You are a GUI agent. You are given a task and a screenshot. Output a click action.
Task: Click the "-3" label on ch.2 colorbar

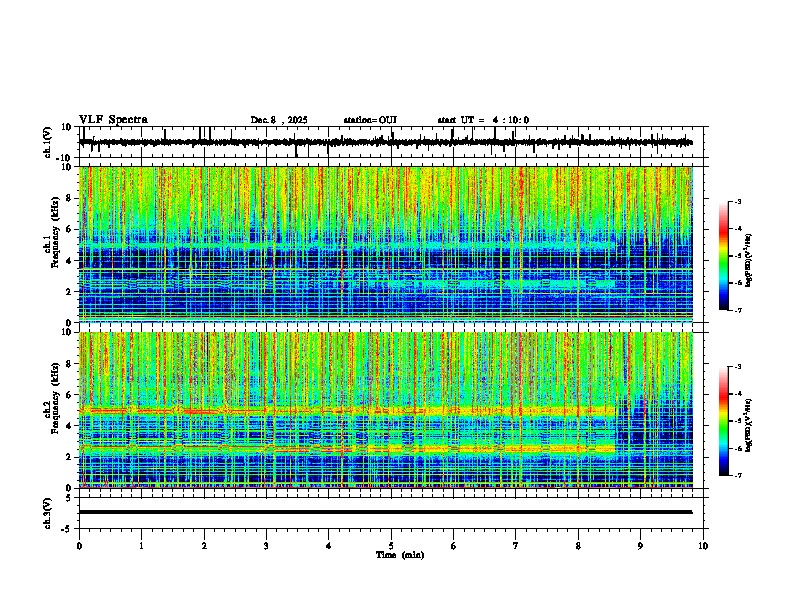(737, 367)
